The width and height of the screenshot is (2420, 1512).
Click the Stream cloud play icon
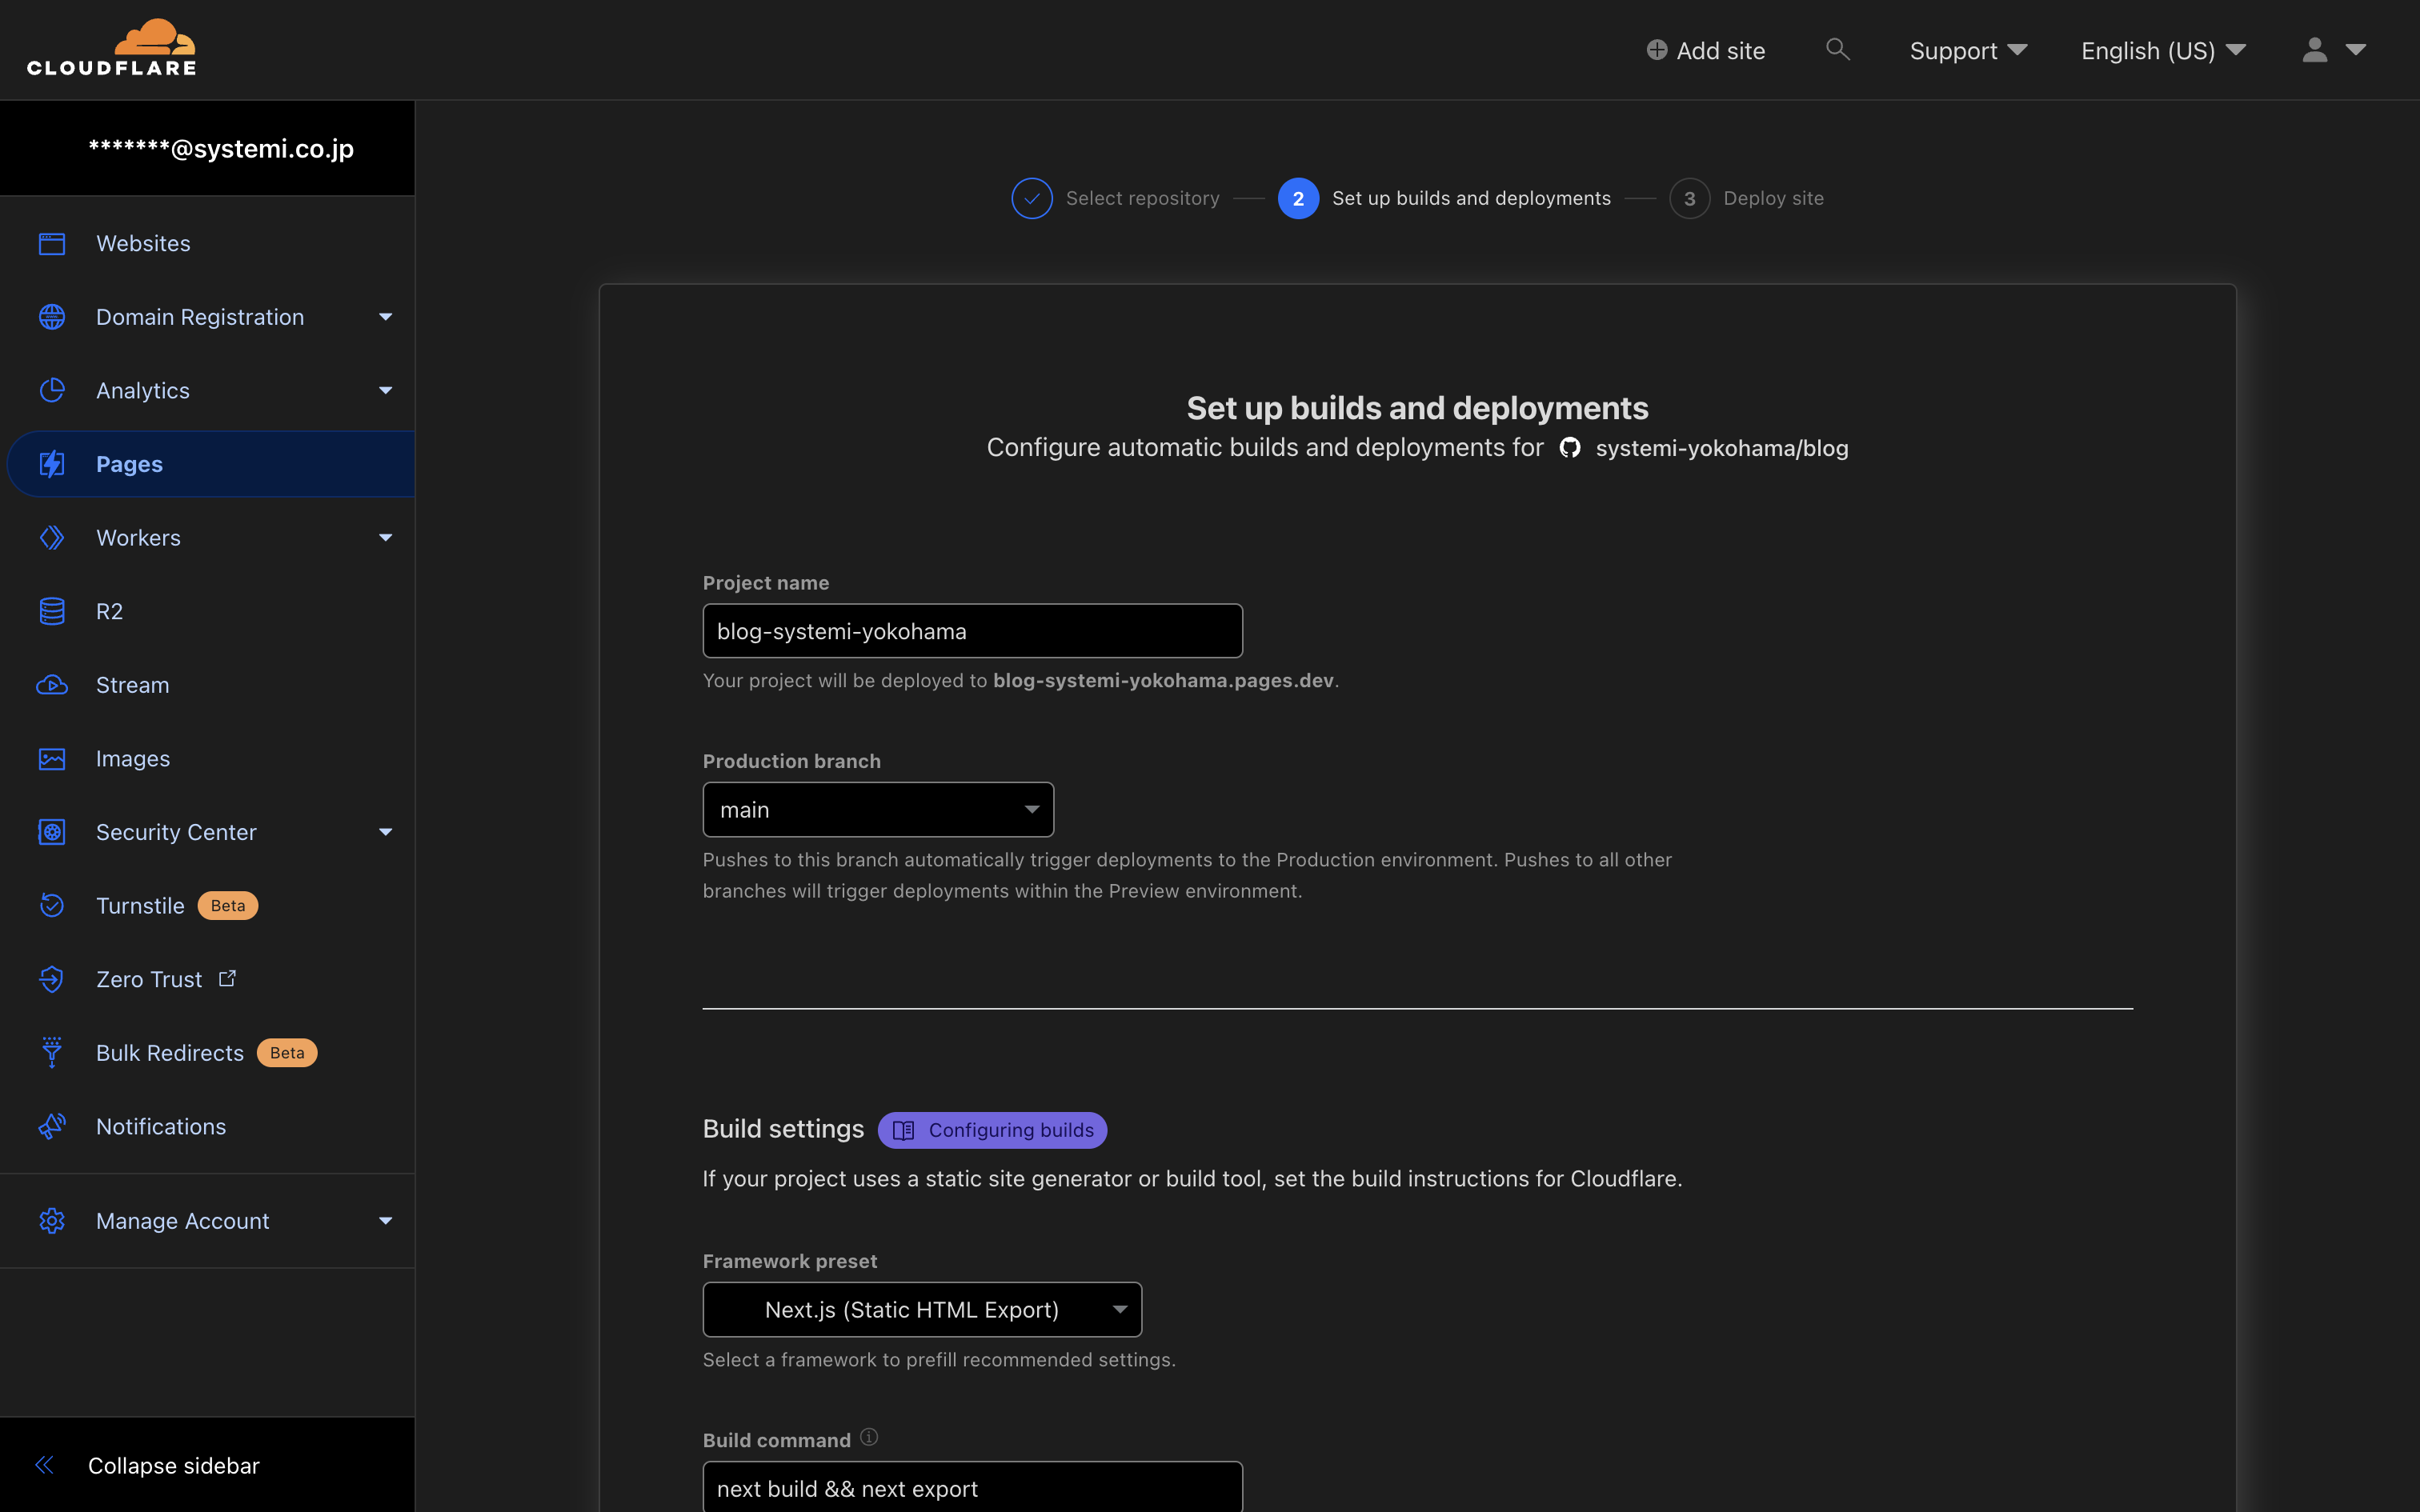(52, 685)
